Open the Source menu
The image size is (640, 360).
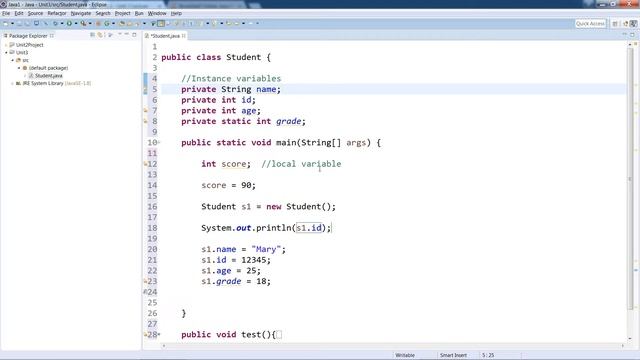[35, 13]
